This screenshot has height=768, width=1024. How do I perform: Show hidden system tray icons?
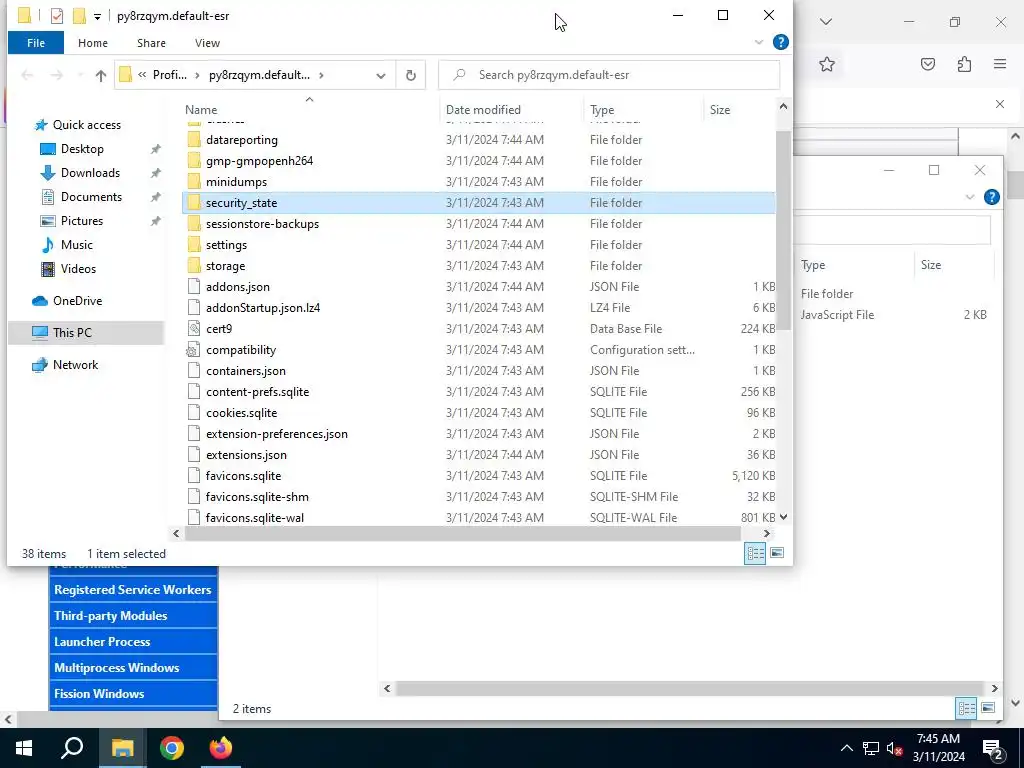[846, 748]
